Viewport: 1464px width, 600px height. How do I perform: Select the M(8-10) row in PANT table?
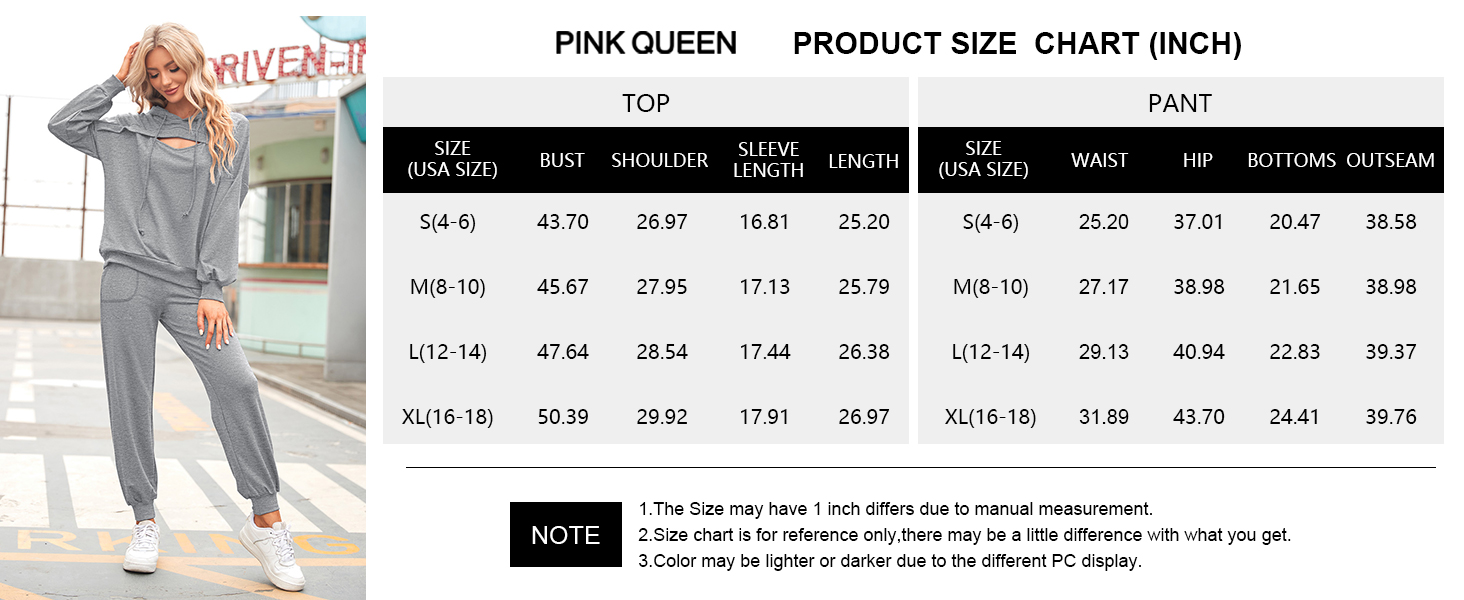pos(990,287)
